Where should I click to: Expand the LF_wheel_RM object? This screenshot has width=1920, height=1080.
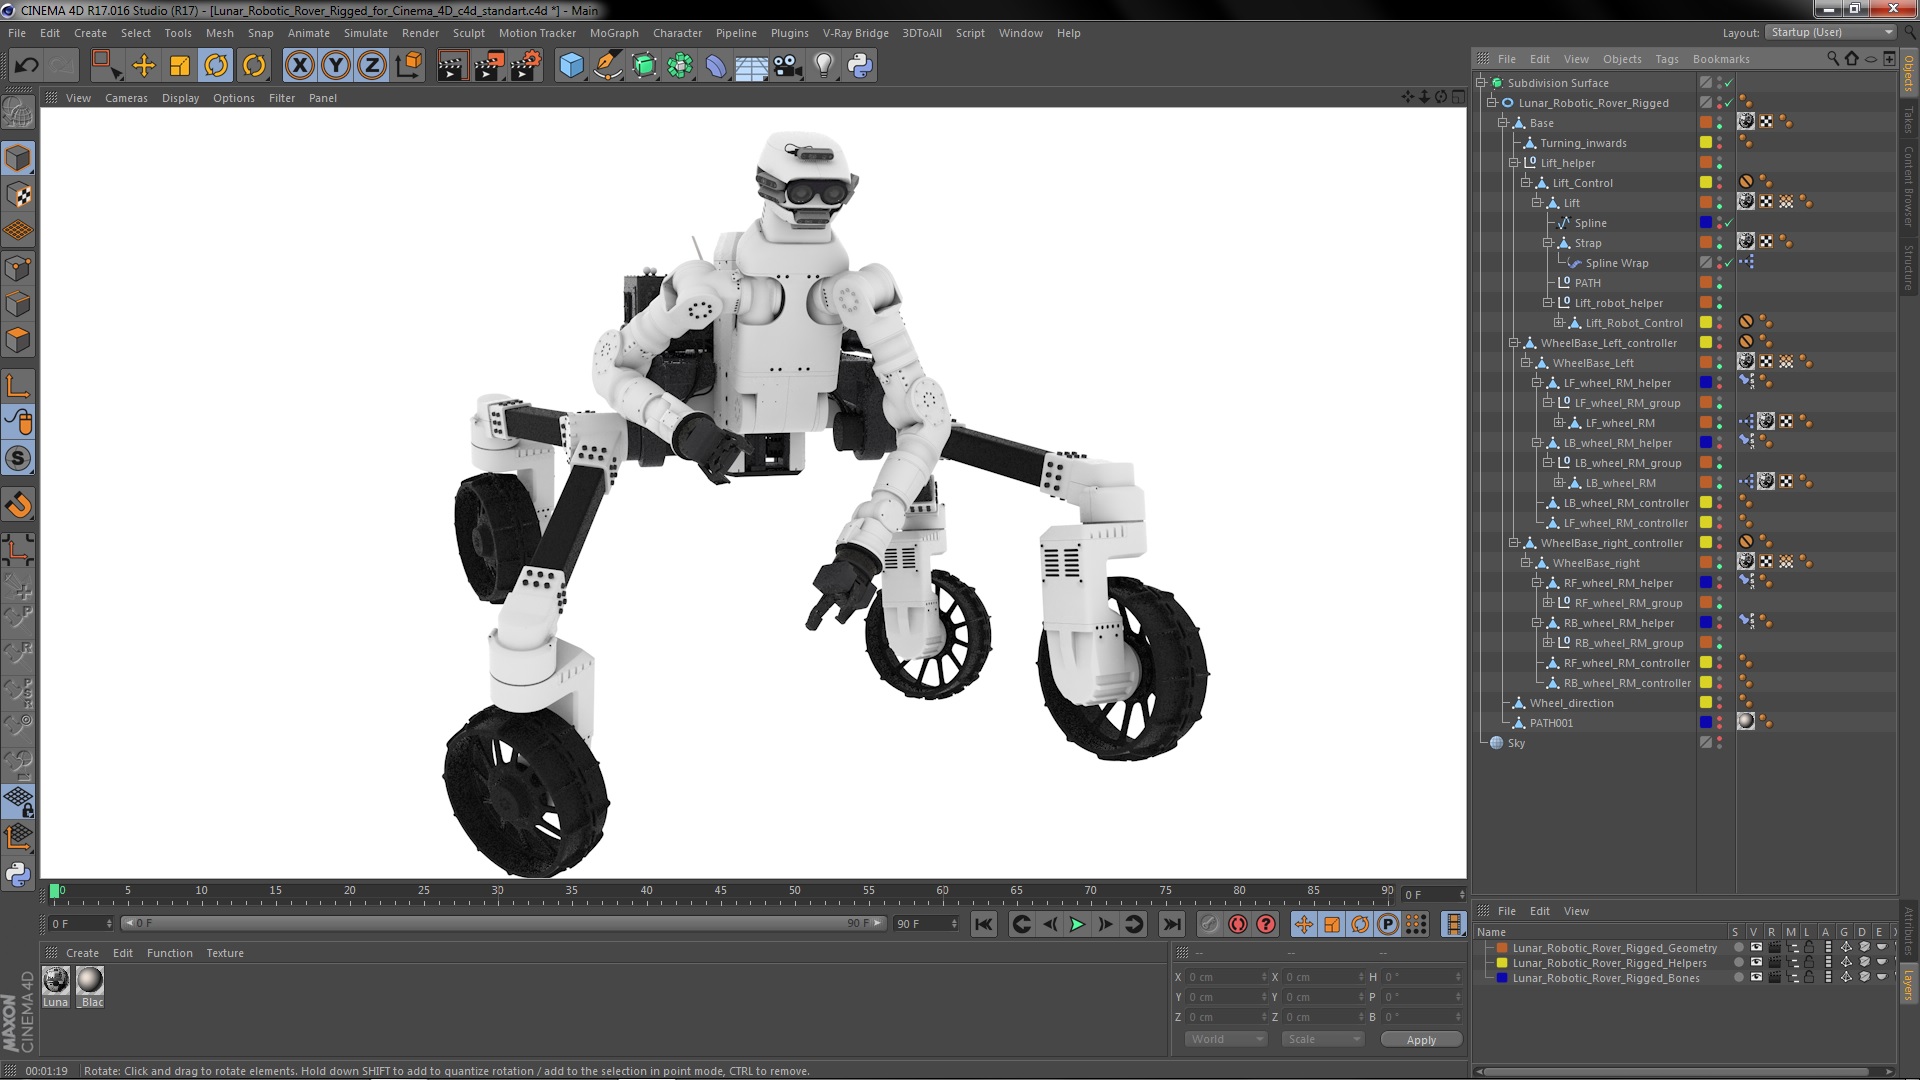(1558, 423)
